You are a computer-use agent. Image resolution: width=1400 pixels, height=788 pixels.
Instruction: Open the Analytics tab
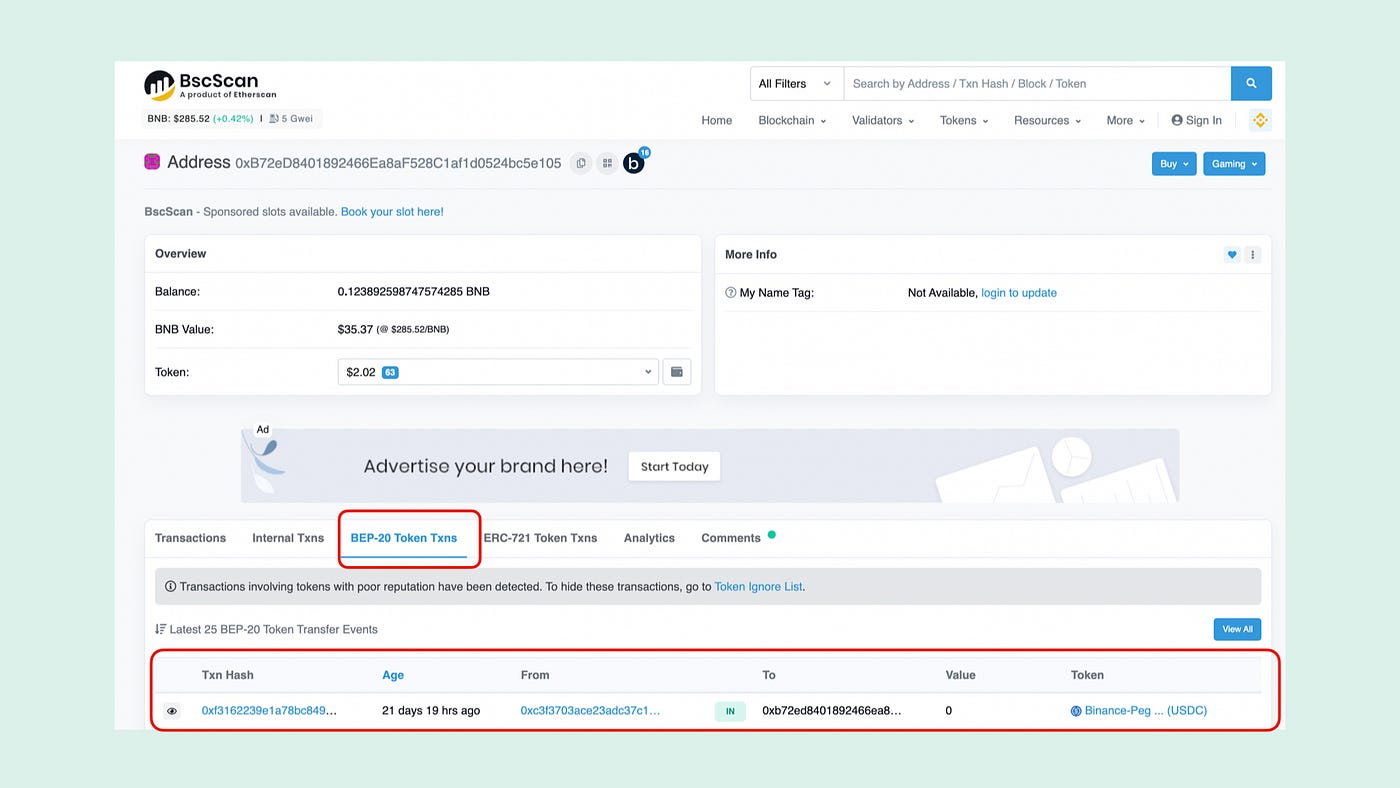tap(649, 538)
